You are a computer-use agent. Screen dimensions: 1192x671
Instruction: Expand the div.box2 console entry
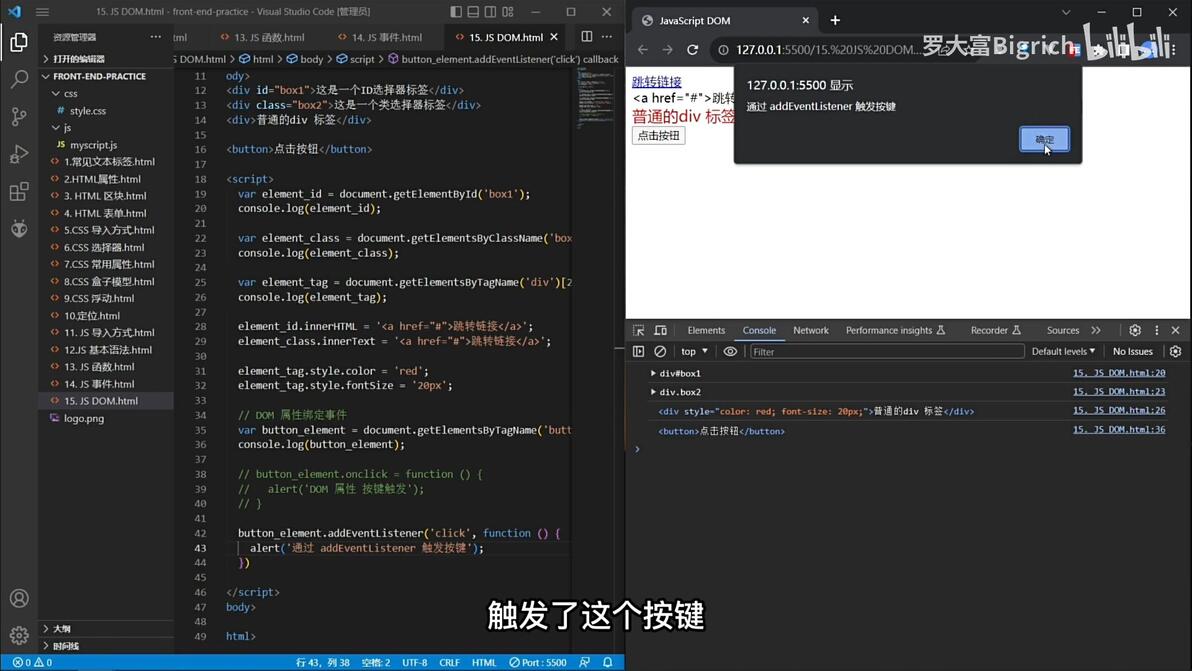(653, 392)
